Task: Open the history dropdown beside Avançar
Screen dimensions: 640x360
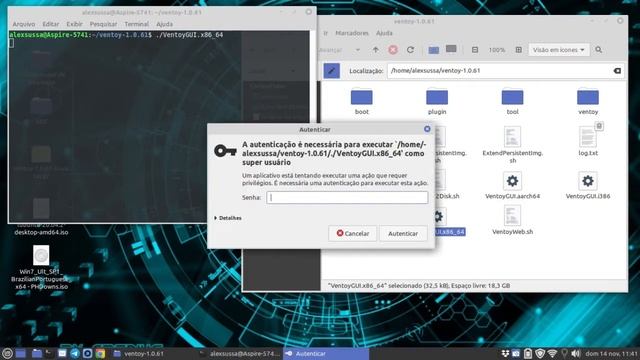Action: (x=358, y=50)
